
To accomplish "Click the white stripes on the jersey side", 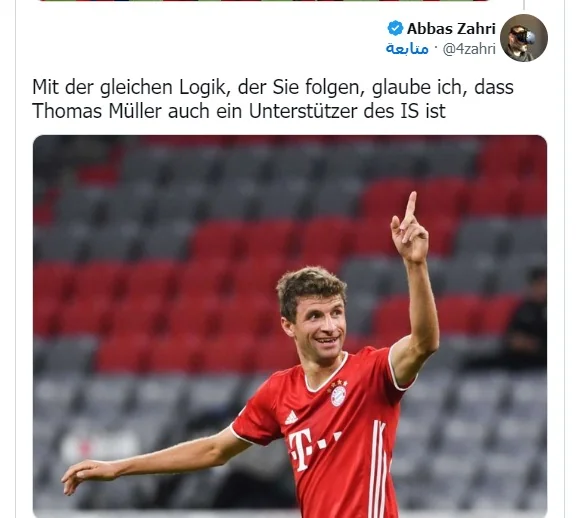I will point(379,465).
